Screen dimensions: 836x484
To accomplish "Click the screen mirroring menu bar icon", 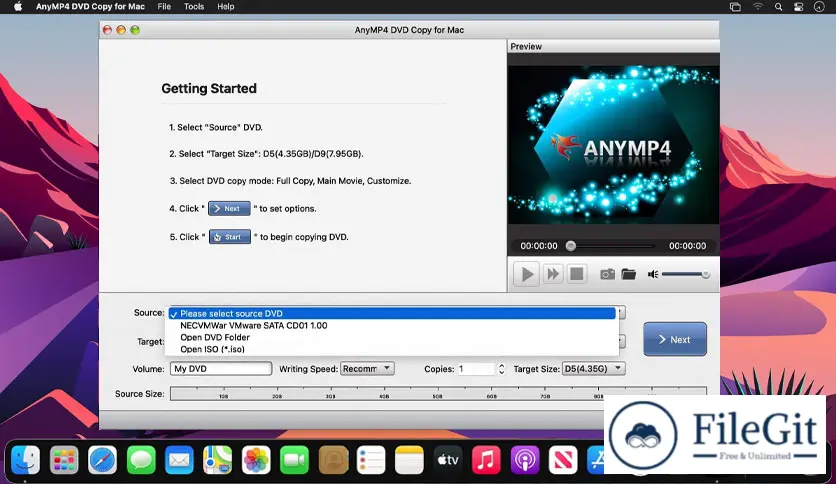I will coord(735,7).
